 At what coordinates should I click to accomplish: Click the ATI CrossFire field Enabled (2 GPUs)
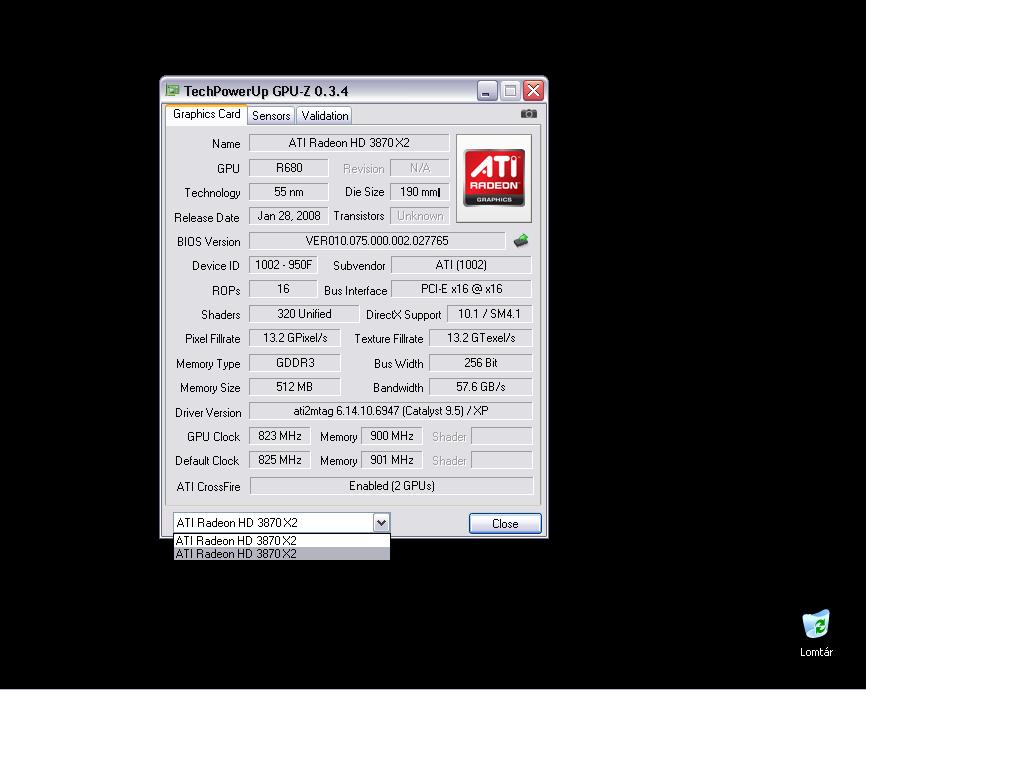[x=392, y=486]
